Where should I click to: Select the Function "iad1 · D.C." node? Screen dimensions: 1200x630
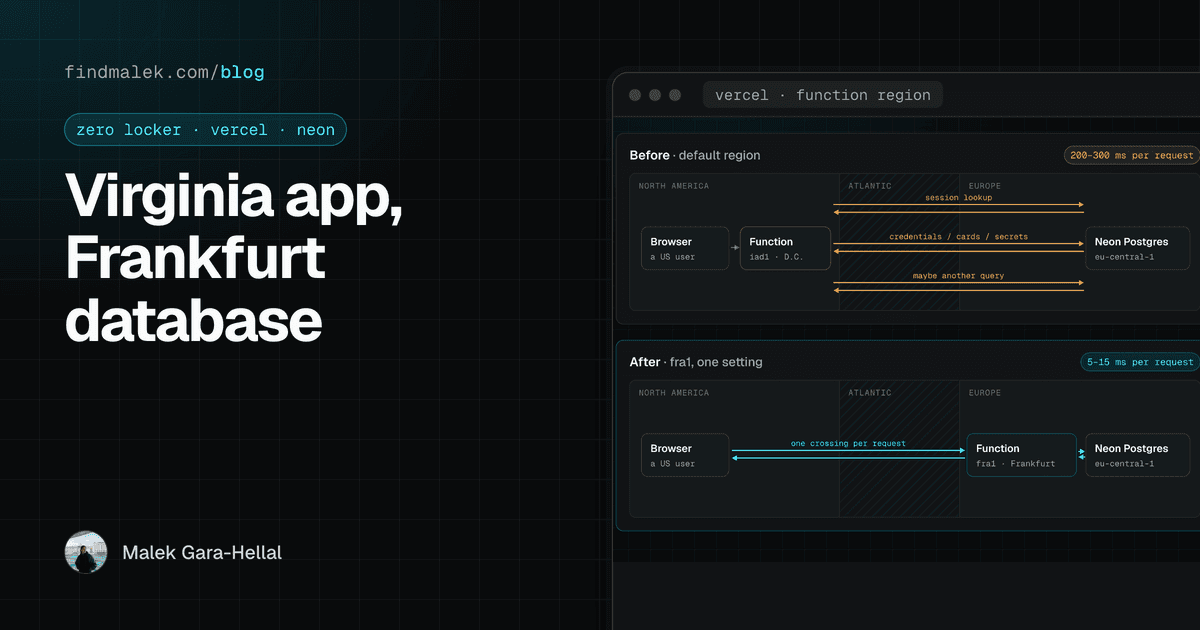(x=785, y=248)
